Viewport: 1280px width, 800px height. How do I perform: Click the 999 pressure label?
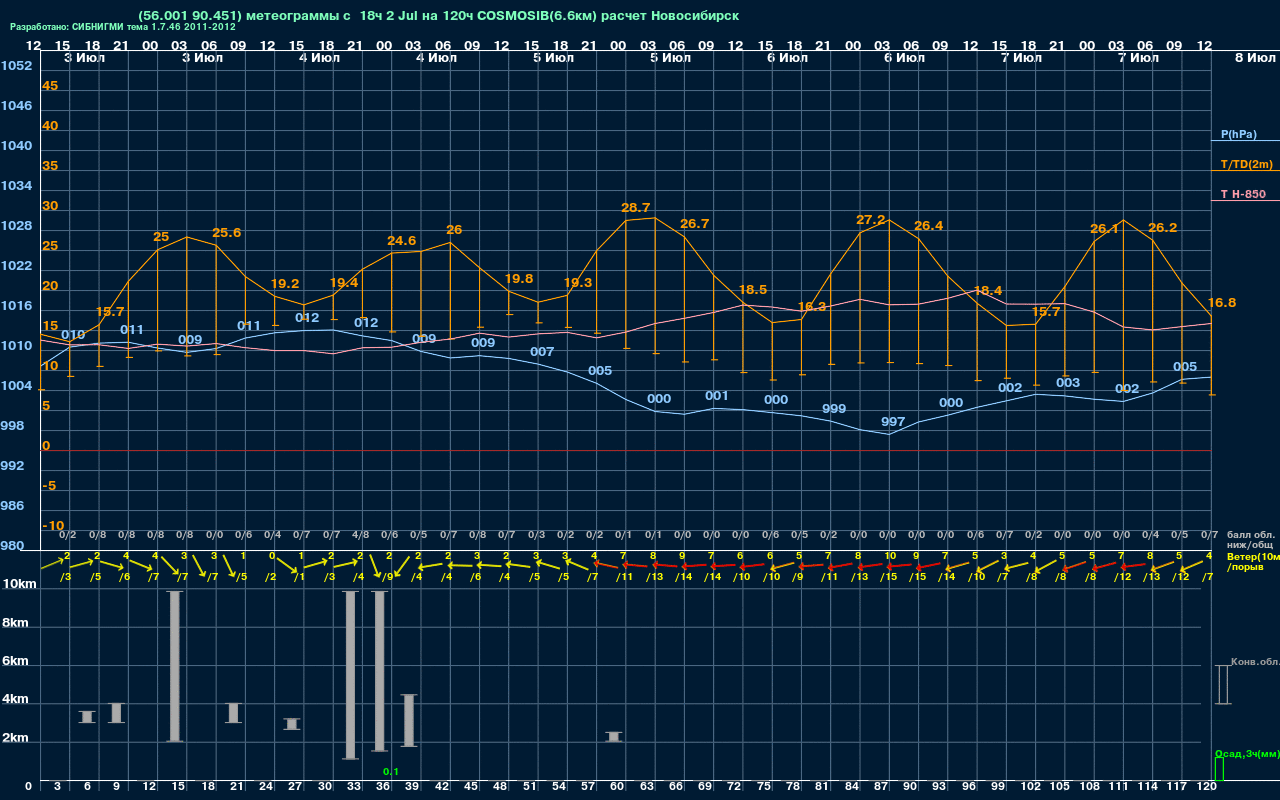point(834,409)
